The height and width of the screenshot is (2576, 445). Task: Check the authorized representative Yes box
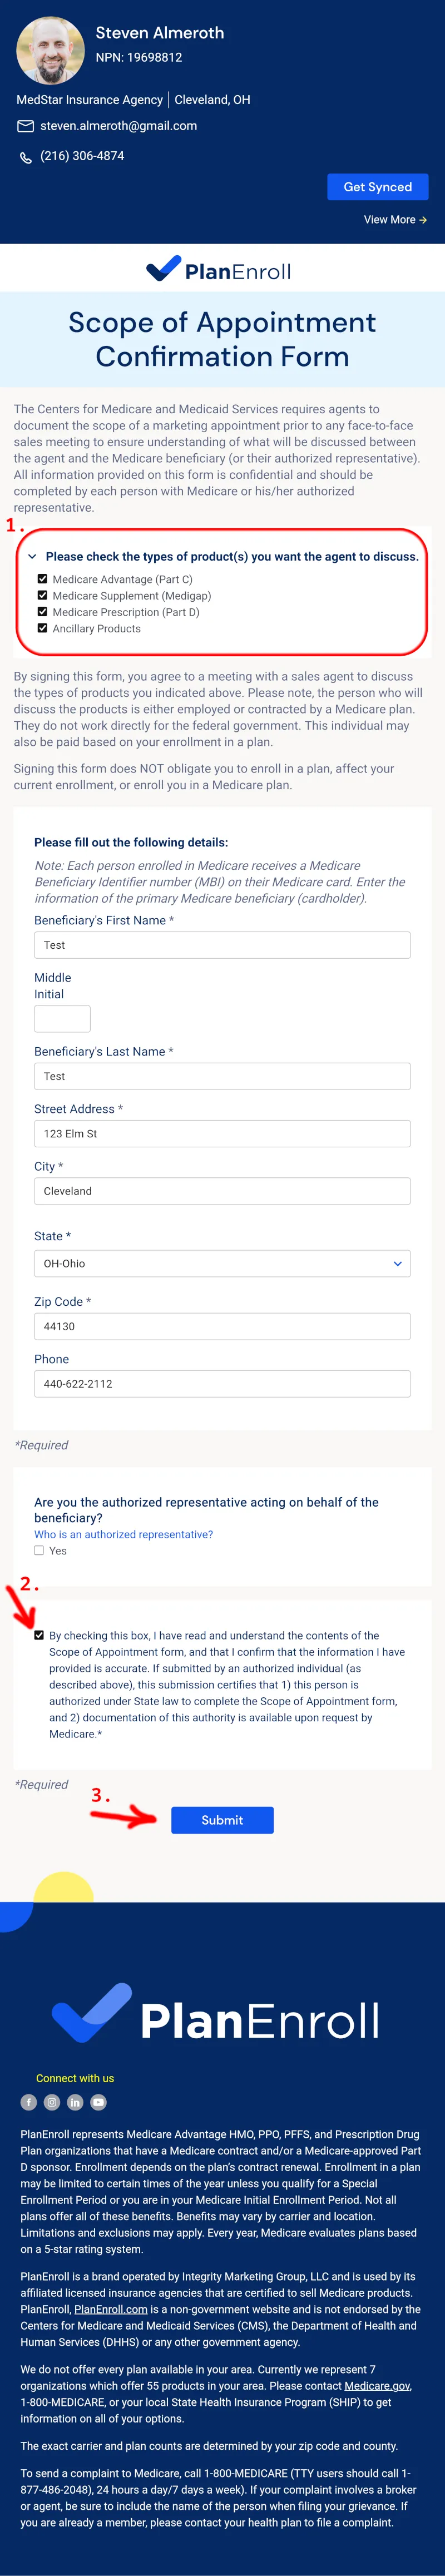click(39, 1550)
